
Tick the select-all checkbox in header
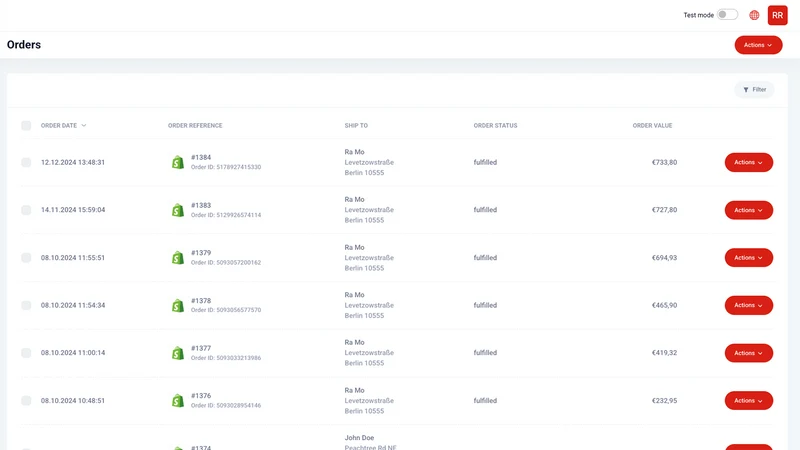[x=26, y=126]
